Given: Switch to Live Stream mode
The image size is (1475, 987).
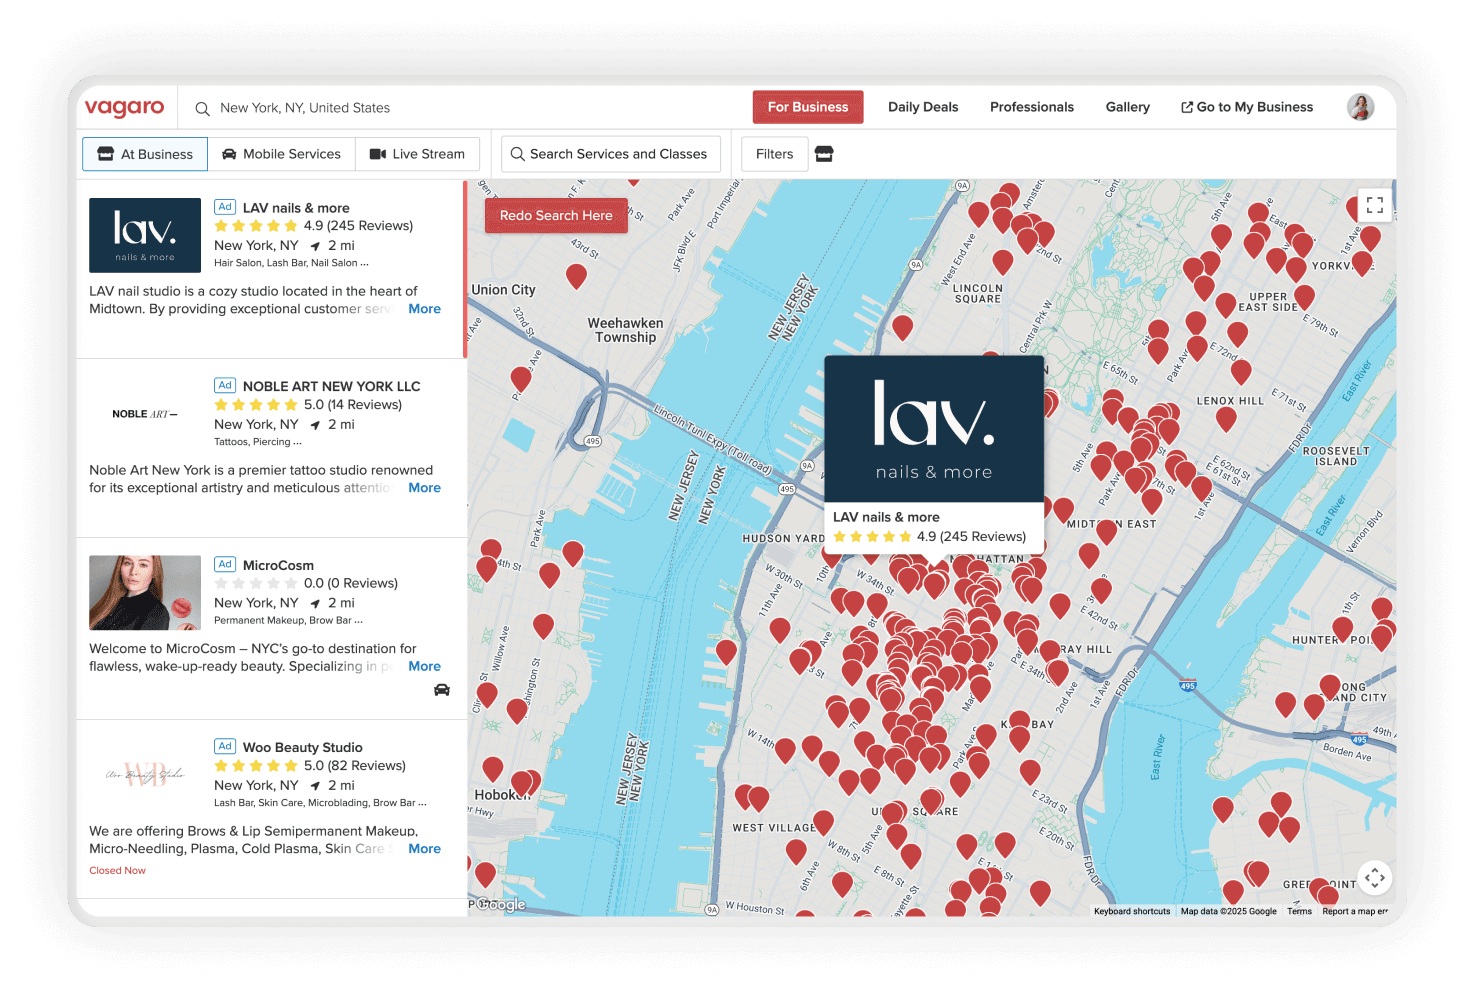Looking at the screenshot, I should [417, 154].
